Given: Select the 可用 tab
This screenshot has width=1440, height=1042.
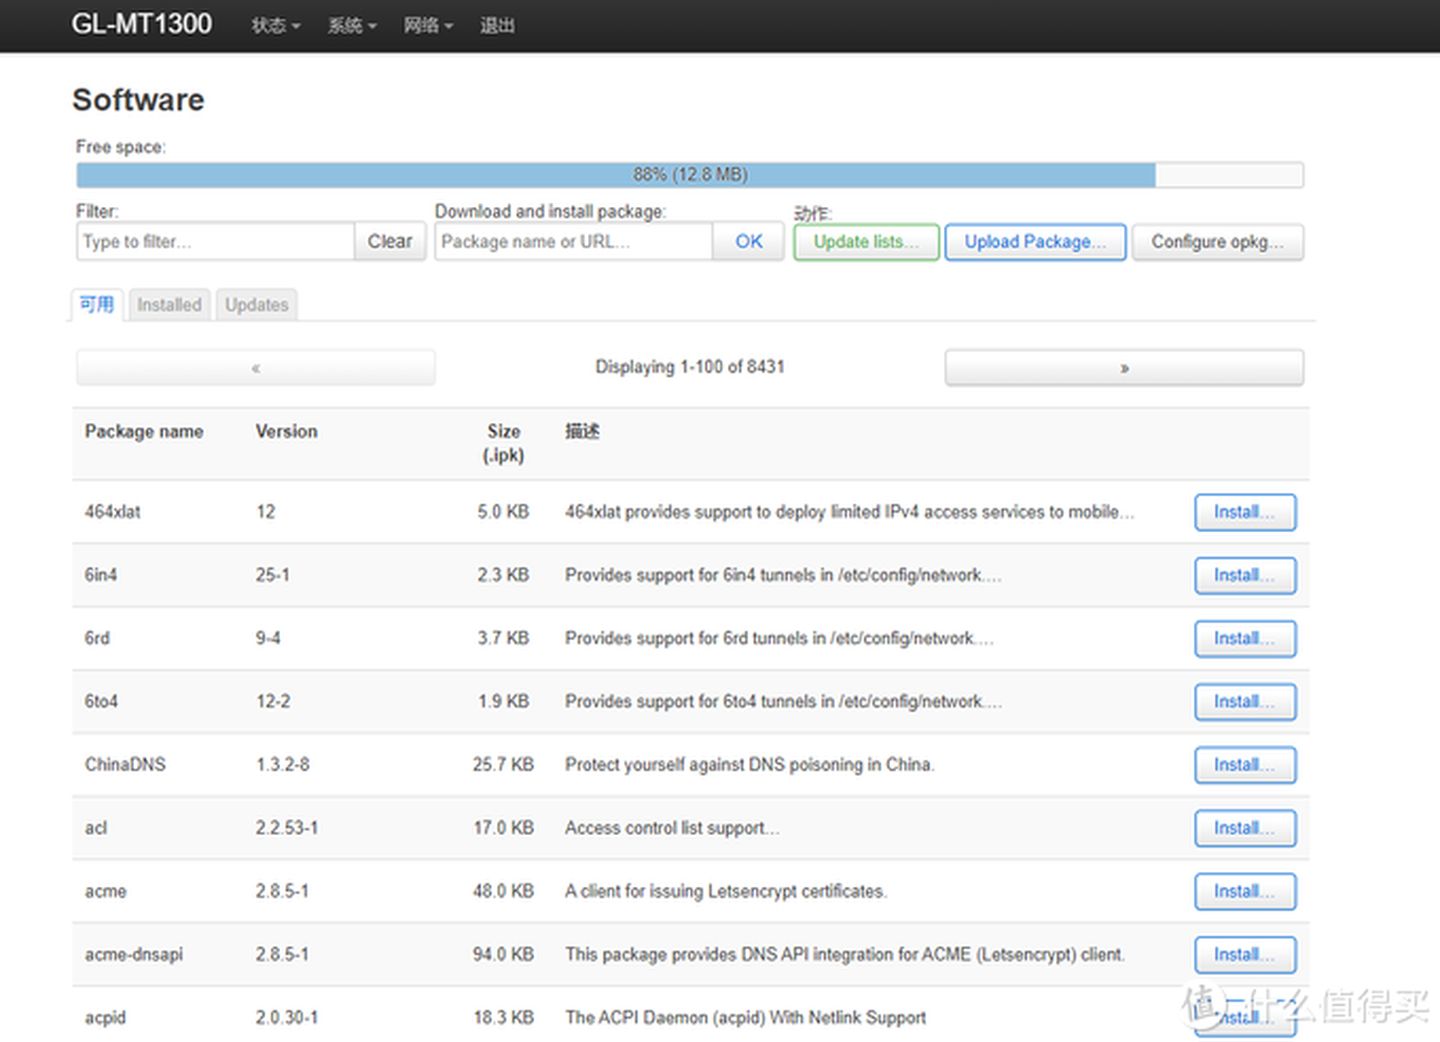Looking at the screenshot, I should (97, 305).
